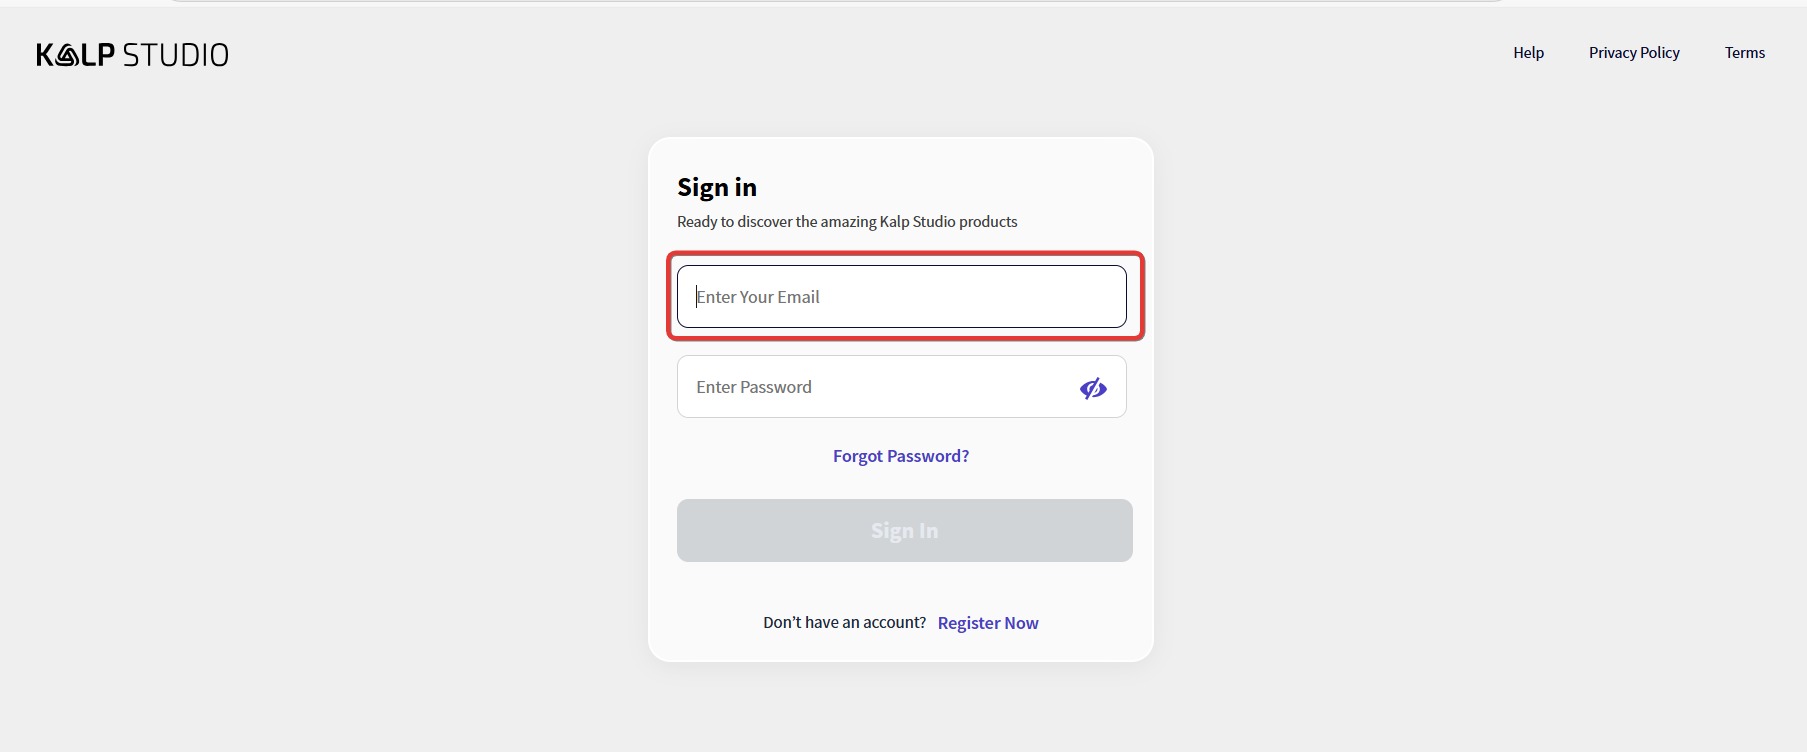
Task: Create an account via Register Now
Action: tap(988, 623)
